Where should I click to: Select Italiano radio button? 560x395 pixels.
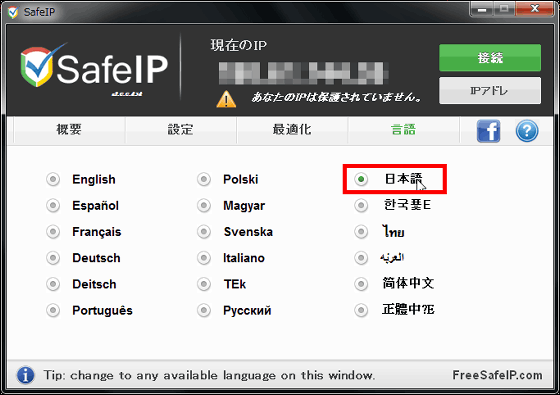(x=204, y=258)
